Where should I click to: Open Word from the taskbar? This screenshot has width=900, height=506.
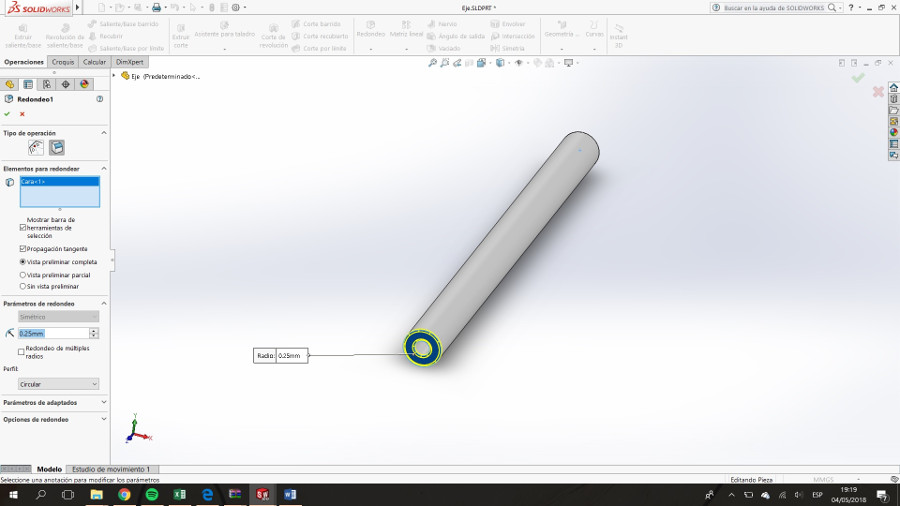pyautogui.click(x=290, y=495)
